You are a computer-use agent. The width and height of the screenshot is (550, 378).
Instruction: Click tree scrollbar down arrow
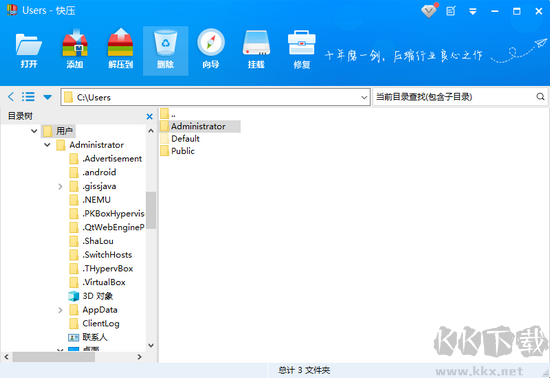point(151,345)
